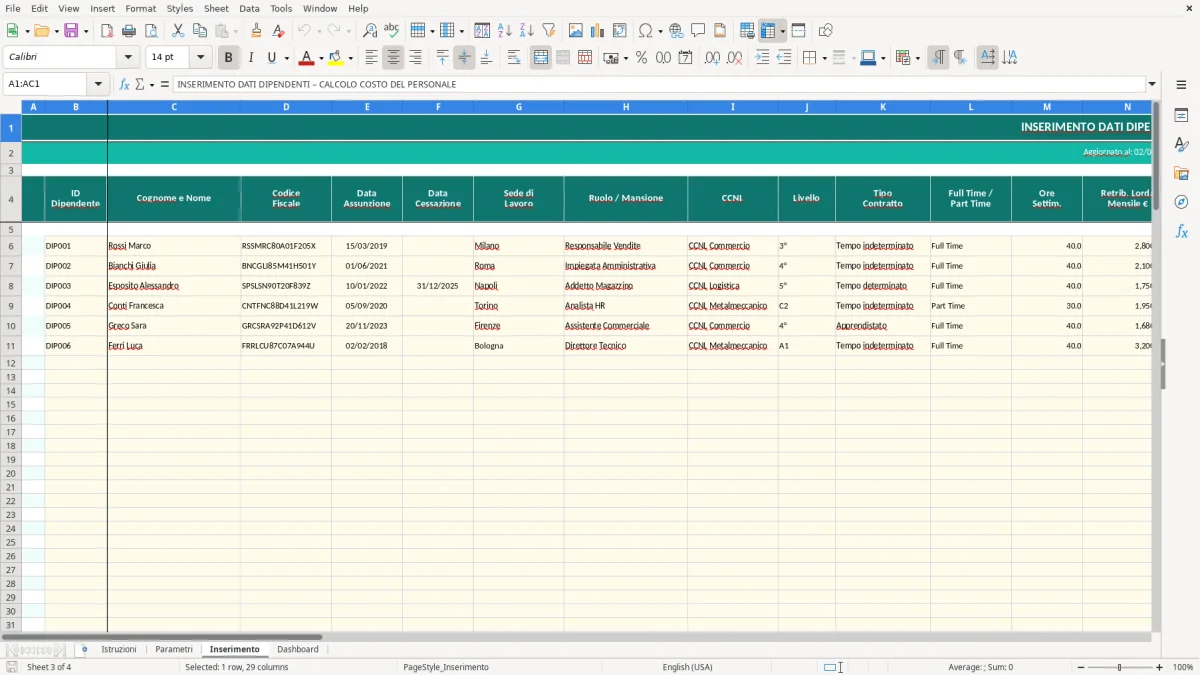
Task: Open Find and Replace
Action: click(x=370, y=31)
